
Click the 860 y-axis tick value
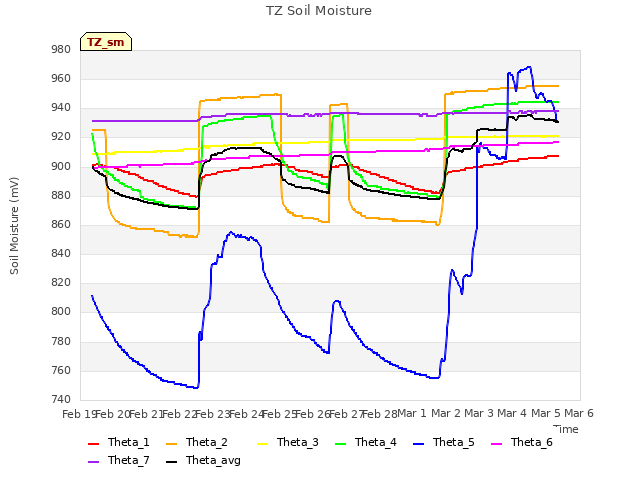click(x=61, y=224)
